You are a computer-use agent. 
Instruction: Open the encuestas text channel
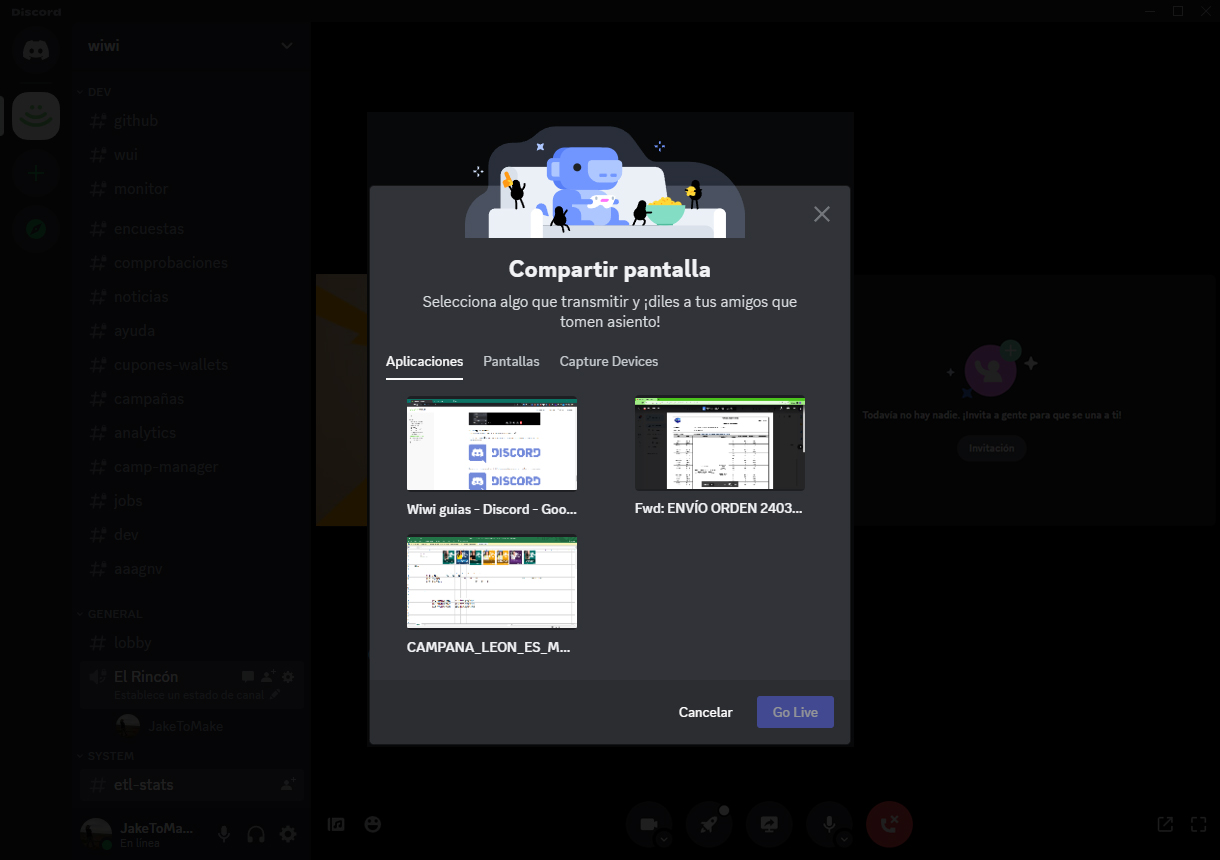tap(190, 229)
